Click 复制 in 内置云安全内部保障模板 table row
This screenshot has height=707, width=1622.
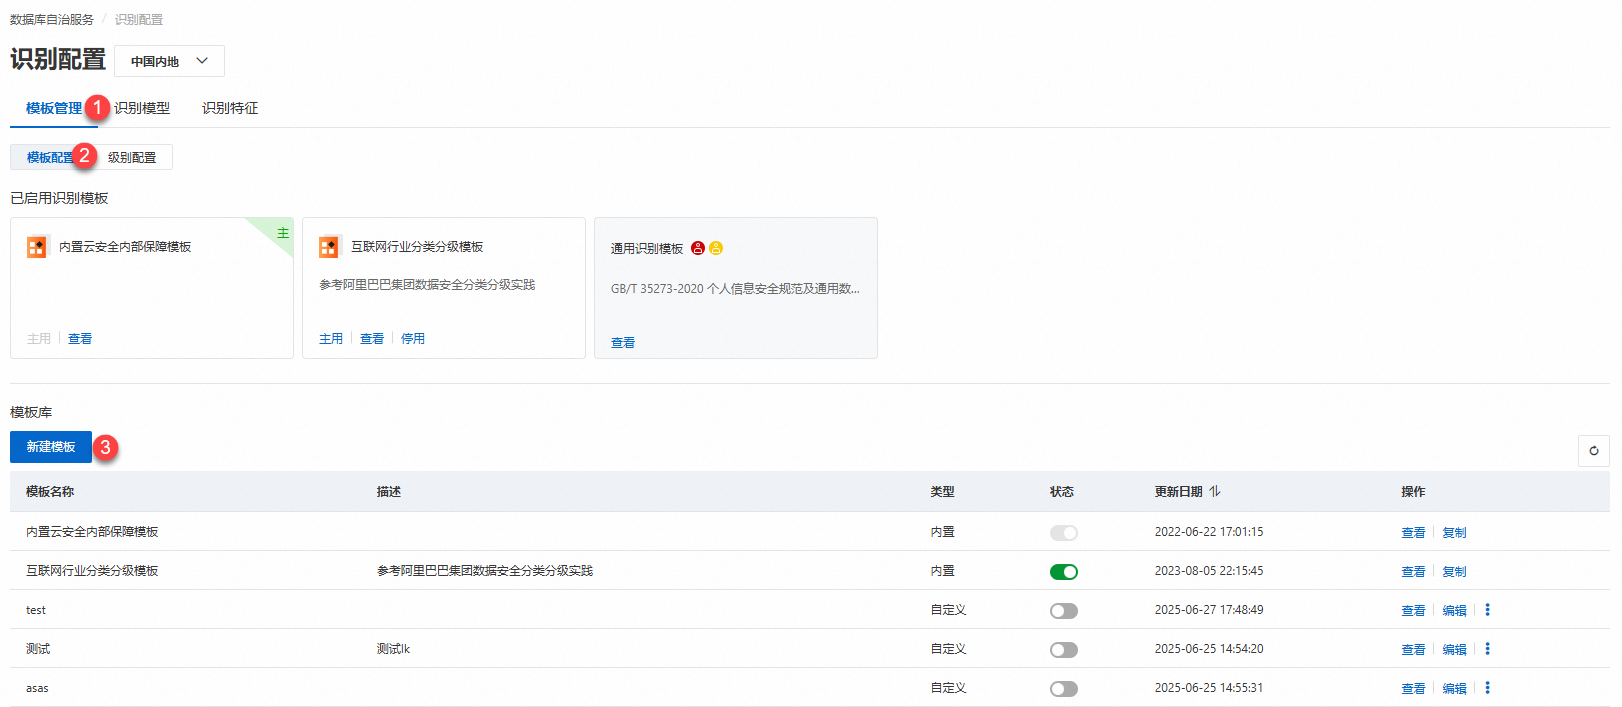coord(1454,533)
